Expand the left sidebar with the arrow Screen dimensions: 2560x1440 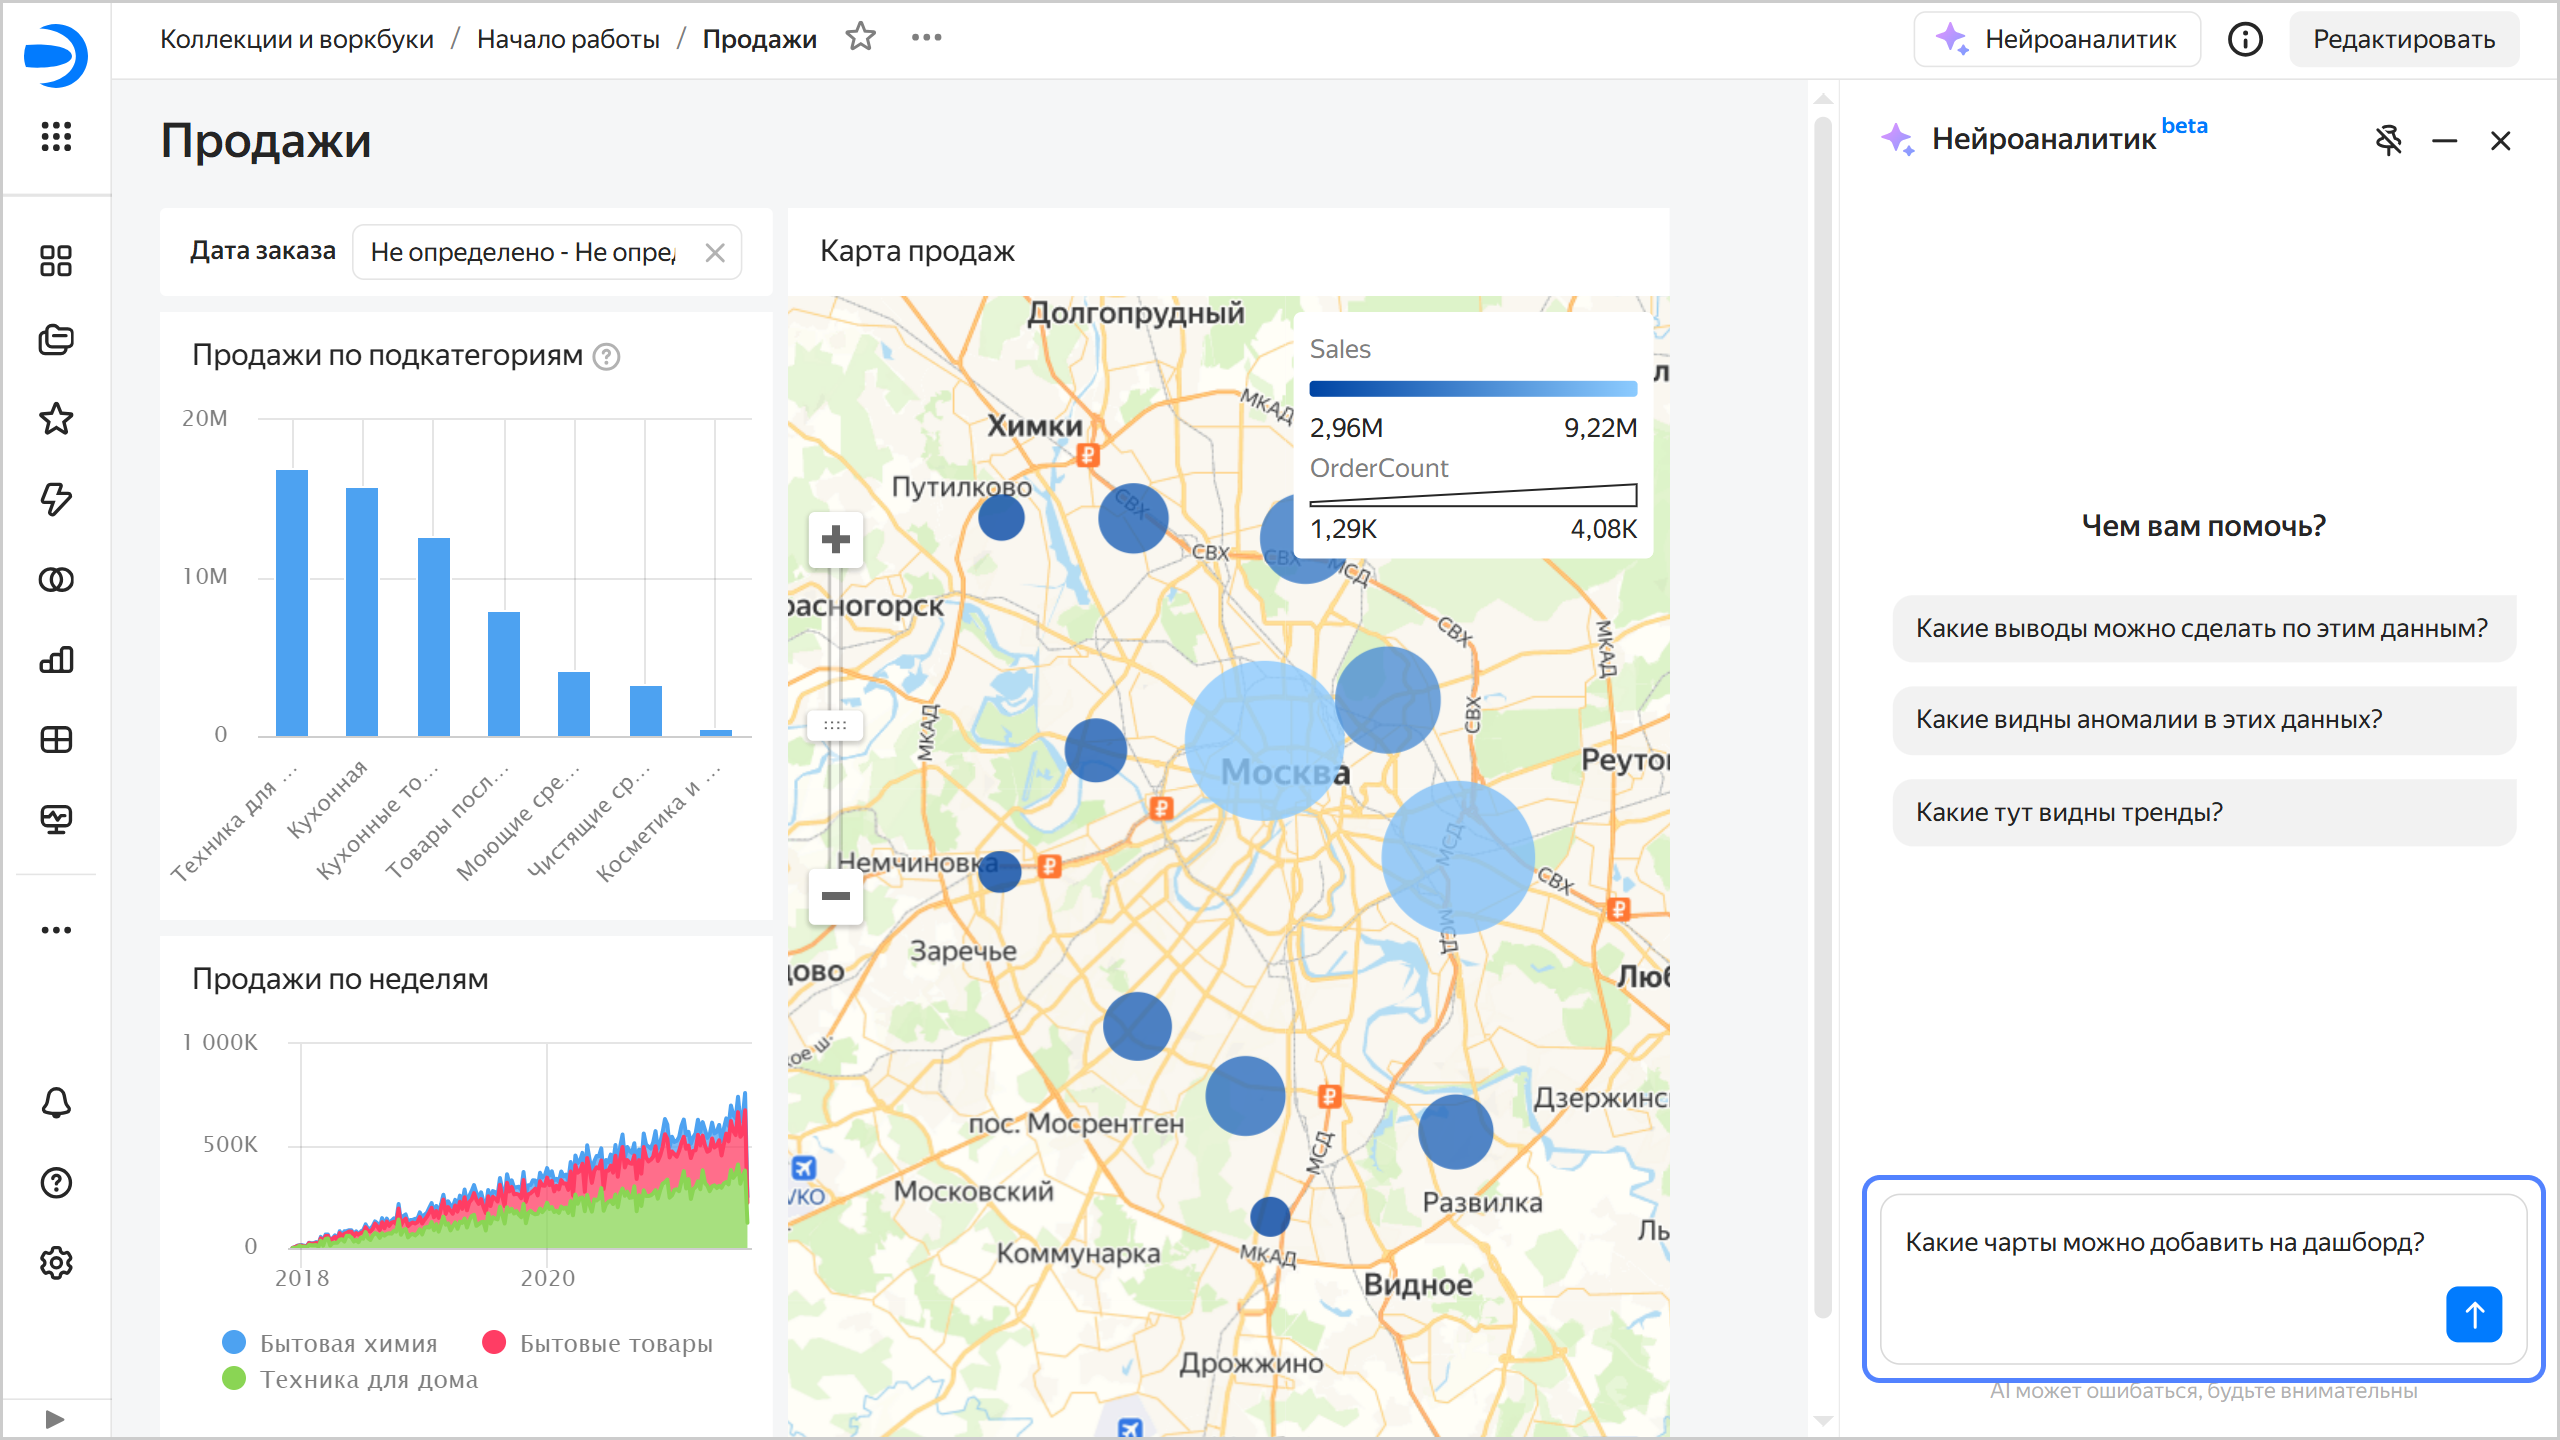click(55, 1419)
